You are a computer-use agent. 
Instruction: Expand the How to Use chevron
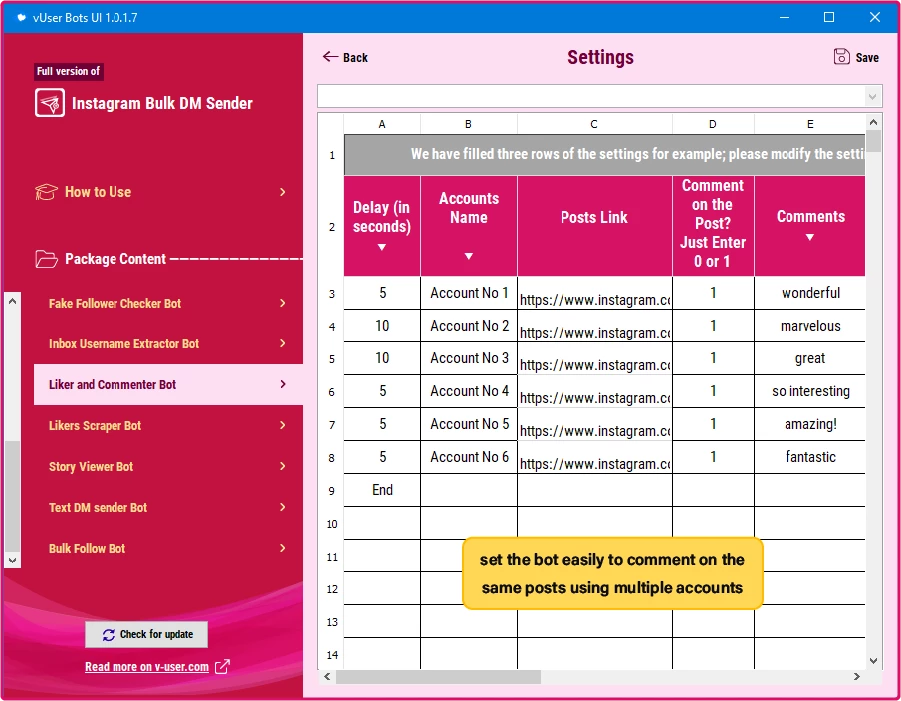pos(283,192)
